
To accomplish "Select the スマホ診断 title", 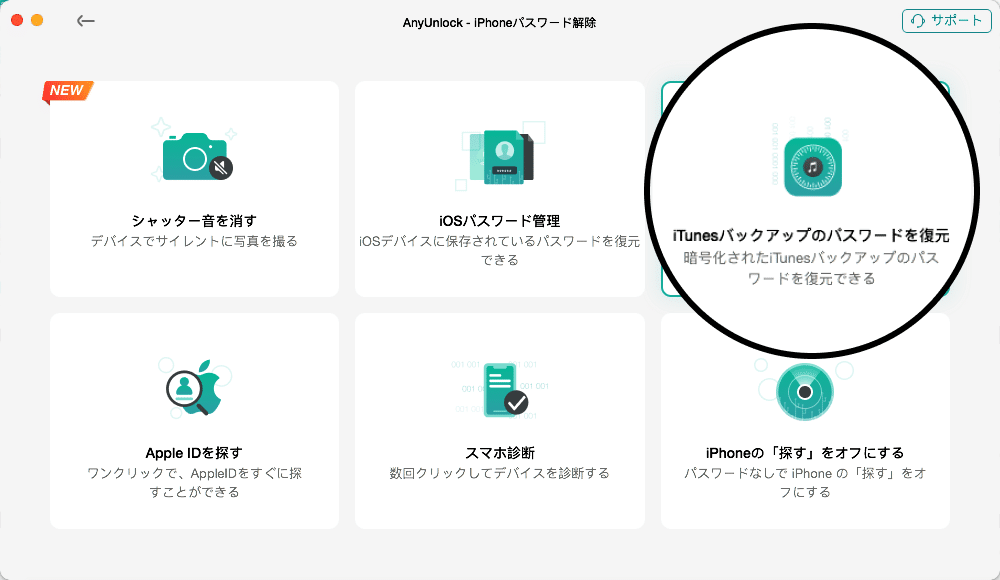I will click(499, 453).
